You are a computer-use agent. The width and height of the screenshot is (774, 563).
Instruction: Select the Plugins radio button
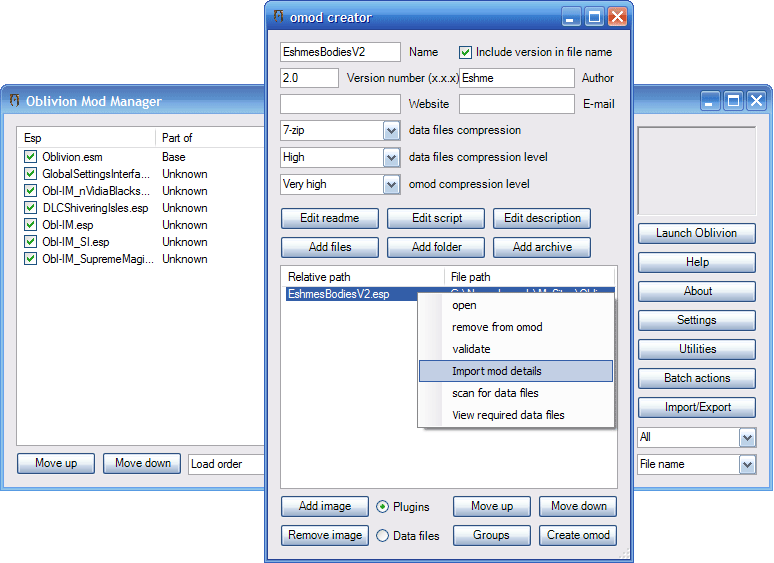pyautogui.click(x=382, y=507)
